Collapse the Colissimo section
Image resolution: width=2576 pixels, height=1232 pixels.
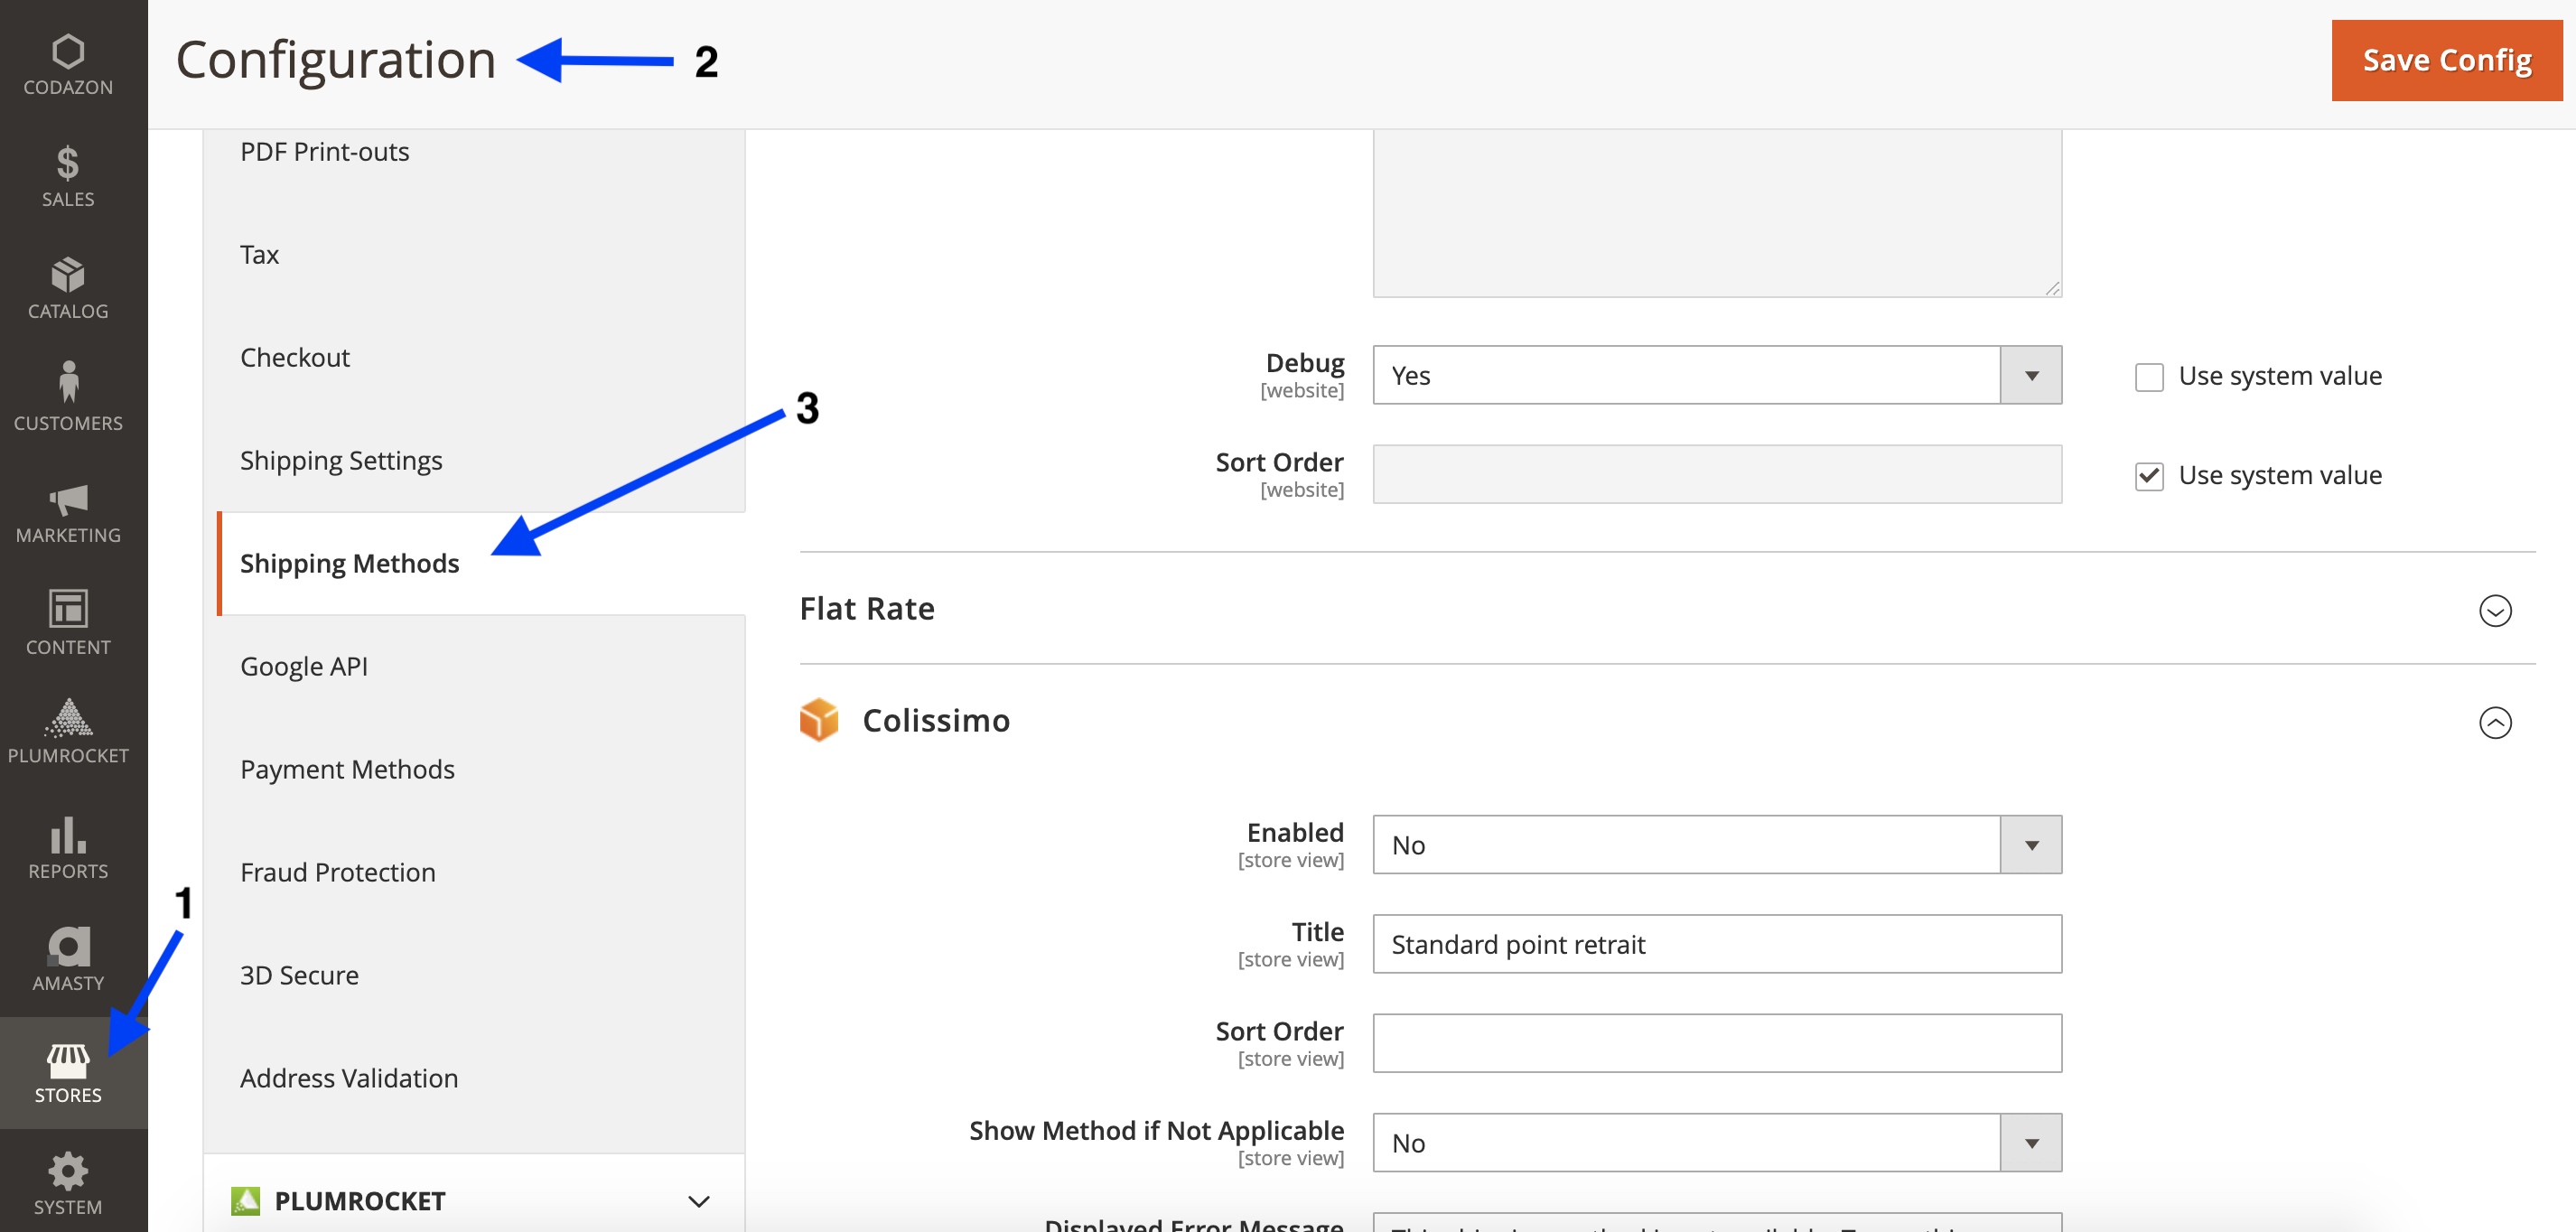tap(2495, 722)
